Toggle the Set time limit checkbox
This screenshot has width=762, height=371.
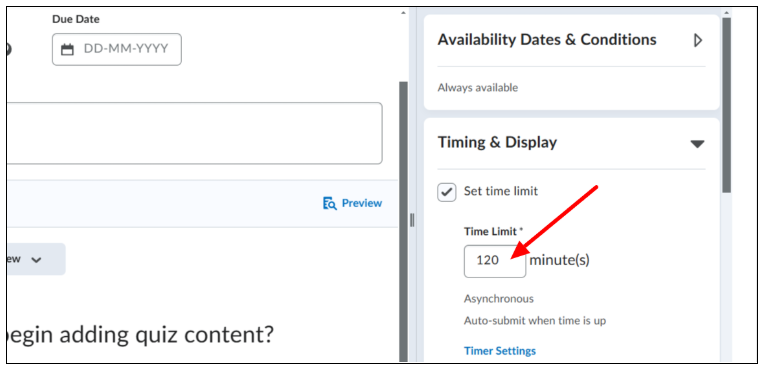tap(447, 192)
